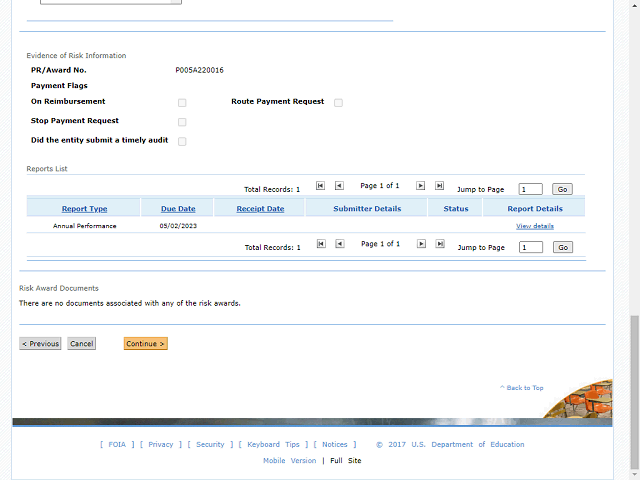
Task: Toggle the On Reimbursement checkbox
Action: pos(182,102)
